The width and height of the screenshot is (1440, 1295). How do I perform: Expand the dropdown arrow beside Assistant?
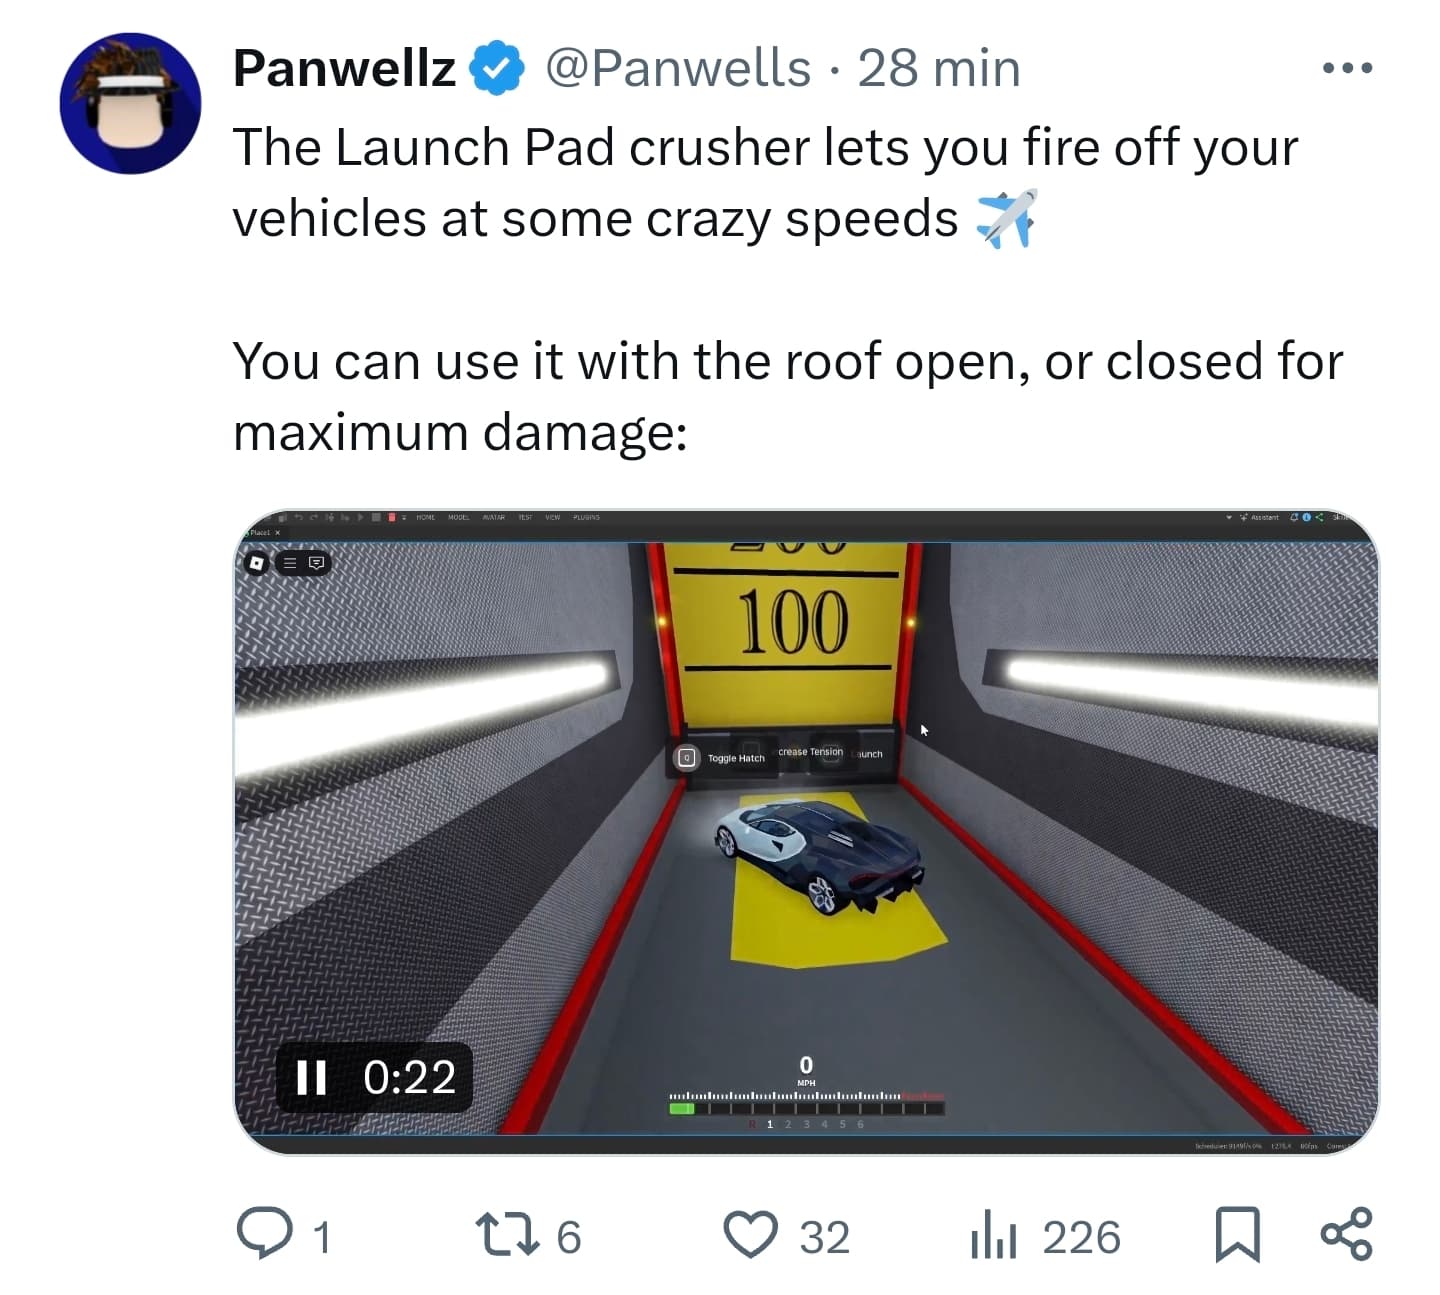[x=1229, y=517]
